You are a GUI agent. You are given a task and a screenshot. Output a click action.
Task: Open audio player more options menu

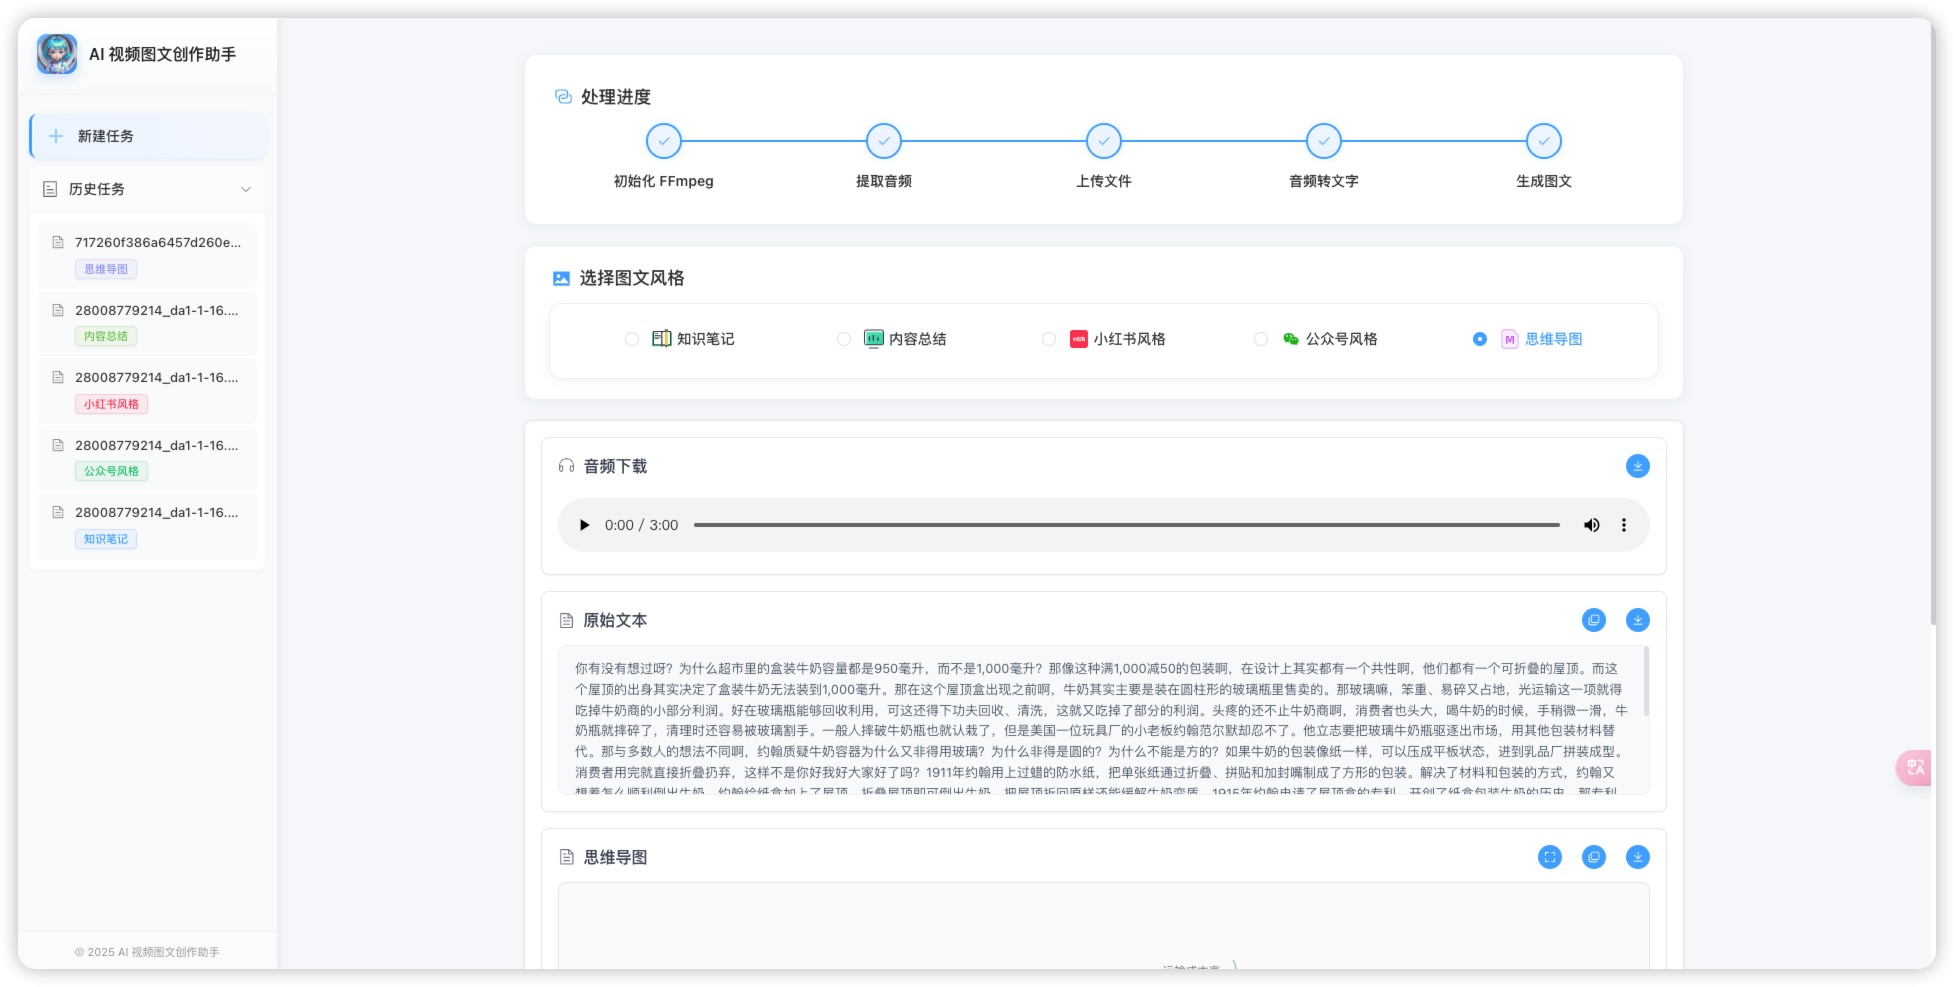point(1623,525)
